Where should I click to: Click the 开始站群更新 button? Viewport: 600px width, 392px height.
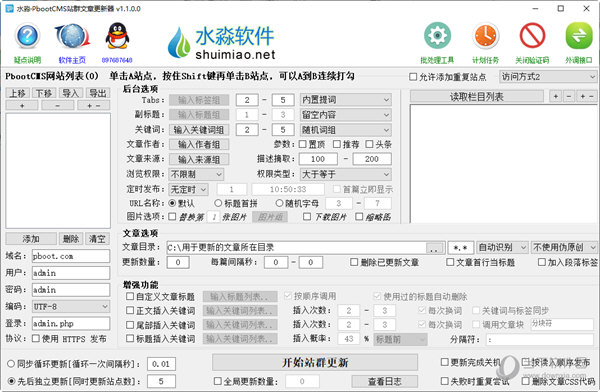point(315,362)
